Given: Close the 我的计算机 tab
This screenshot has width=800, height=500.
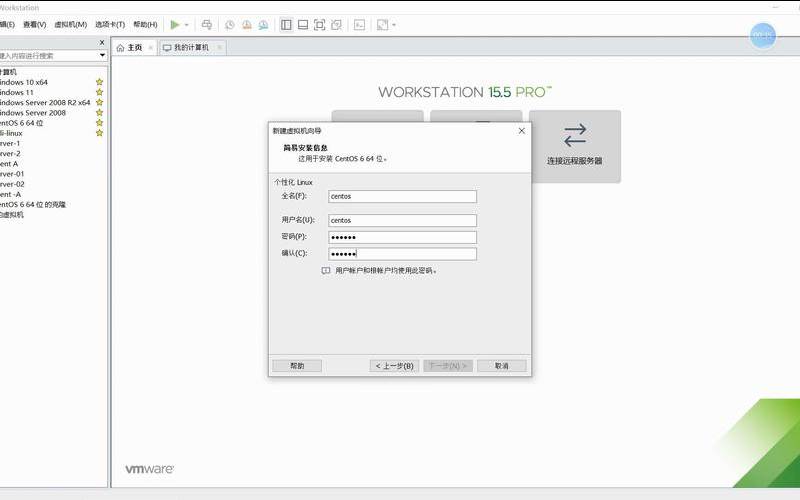Looking at the screenshot, I should pos(219,48).
